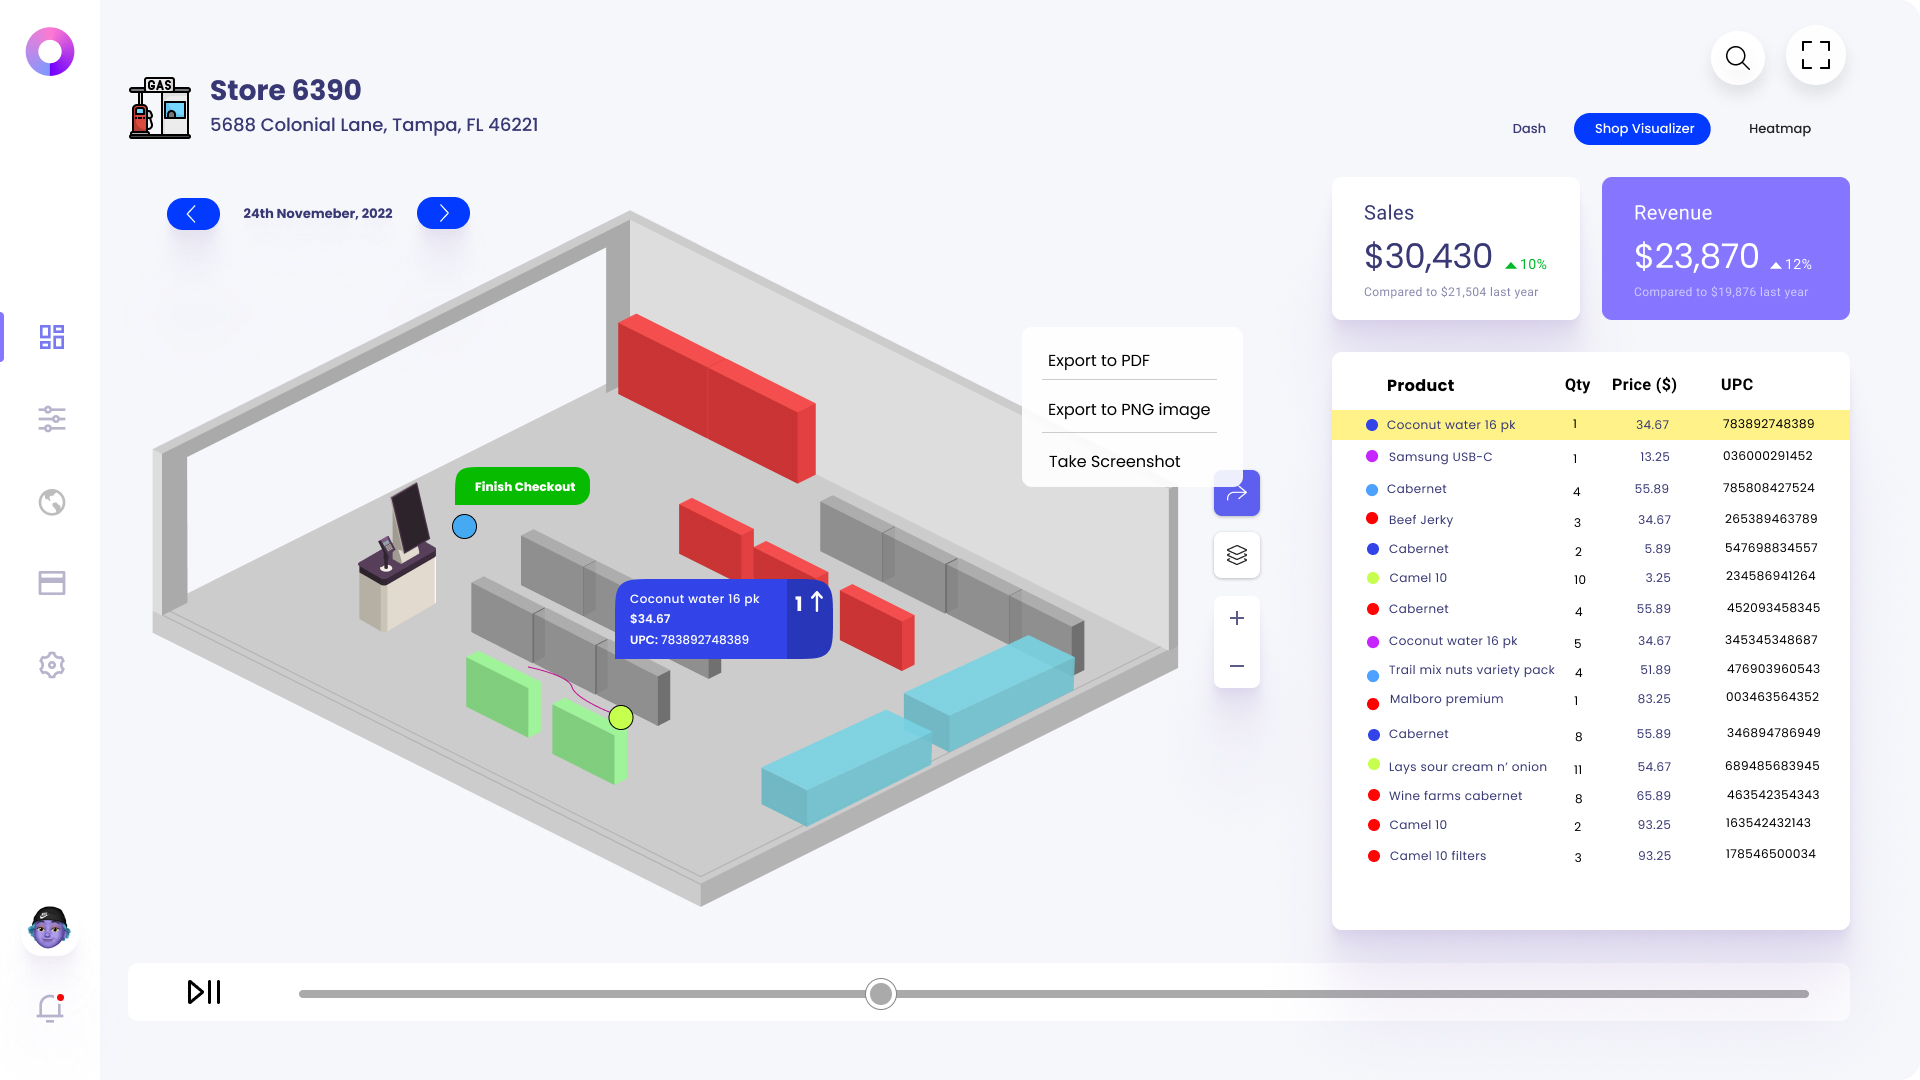Click the globe icon in sidebar
Viewport: 1920px width, 1080px height.
pos(52,502)
